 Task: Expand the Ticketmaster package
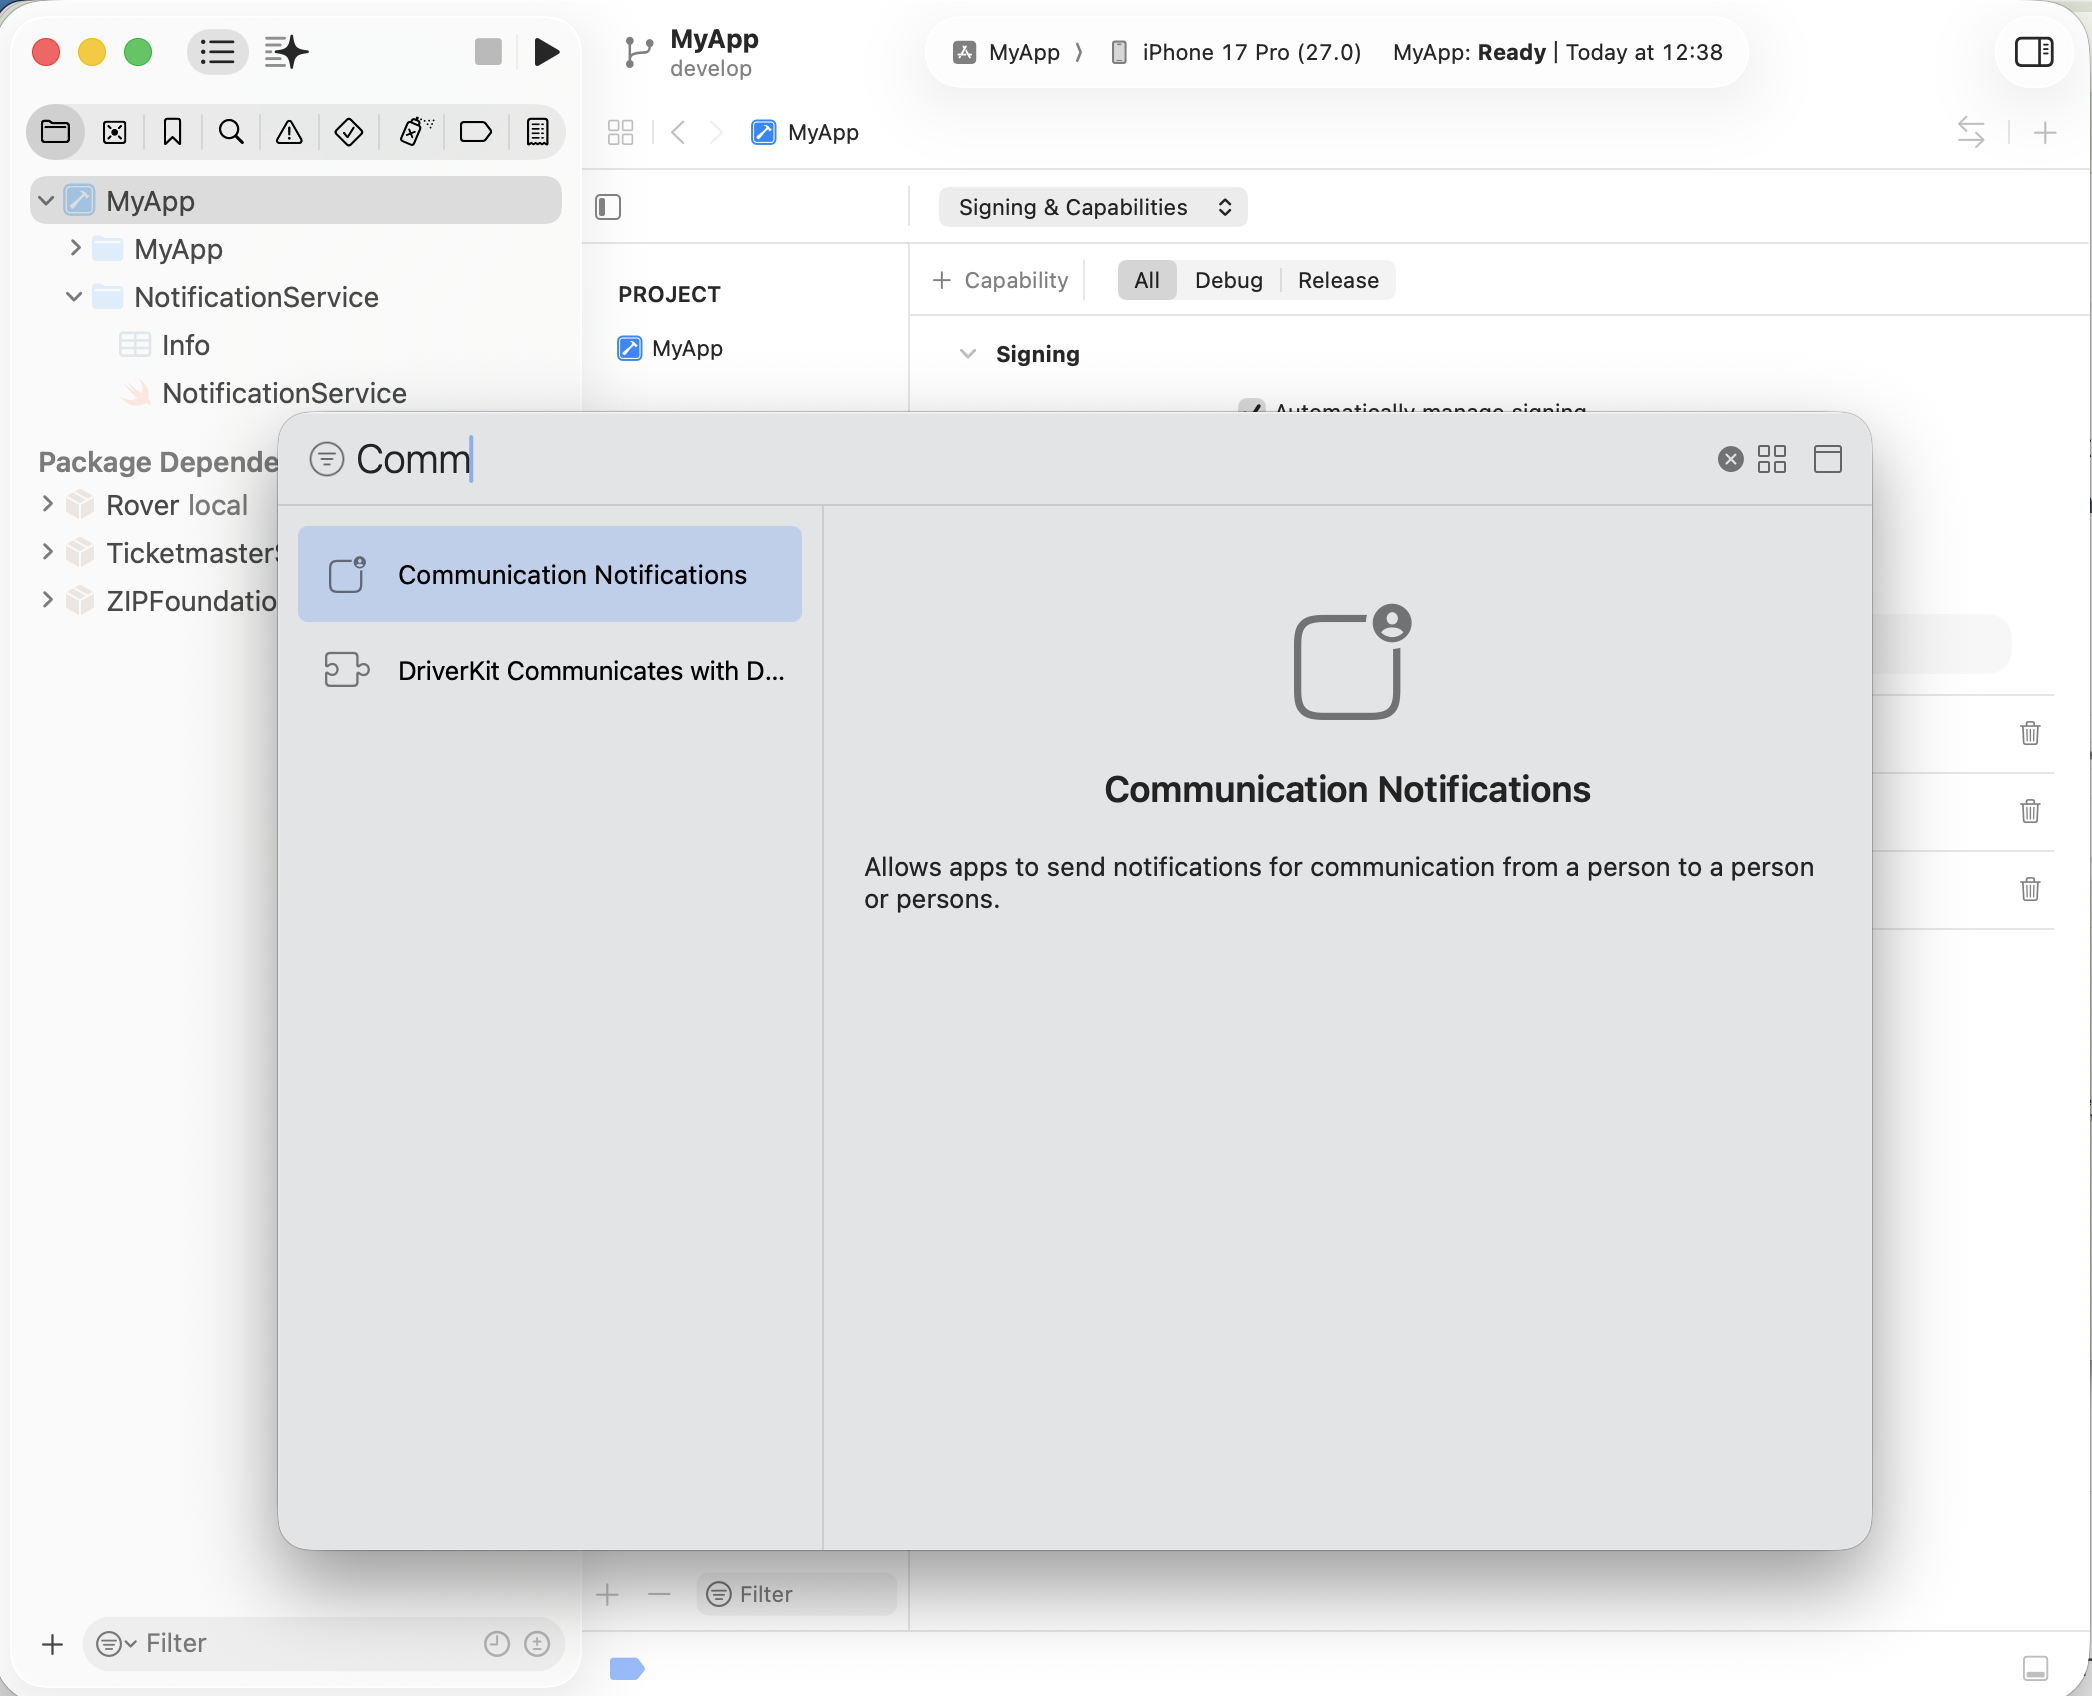pyautogui.click(x=47, y=552)
